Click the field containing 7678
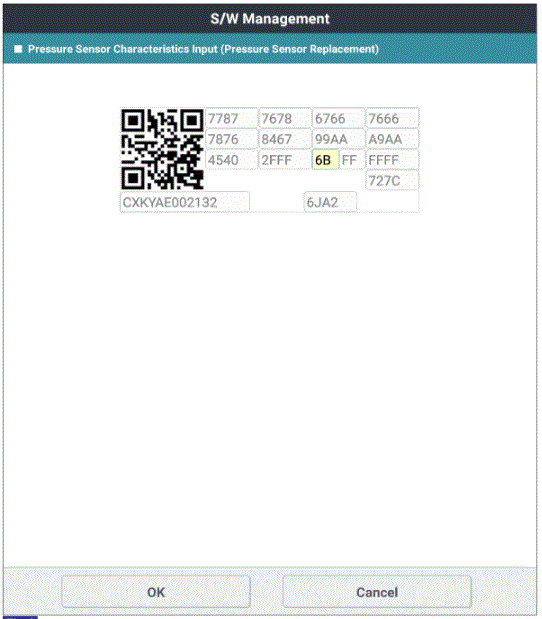542x619 pixels. 285,118
